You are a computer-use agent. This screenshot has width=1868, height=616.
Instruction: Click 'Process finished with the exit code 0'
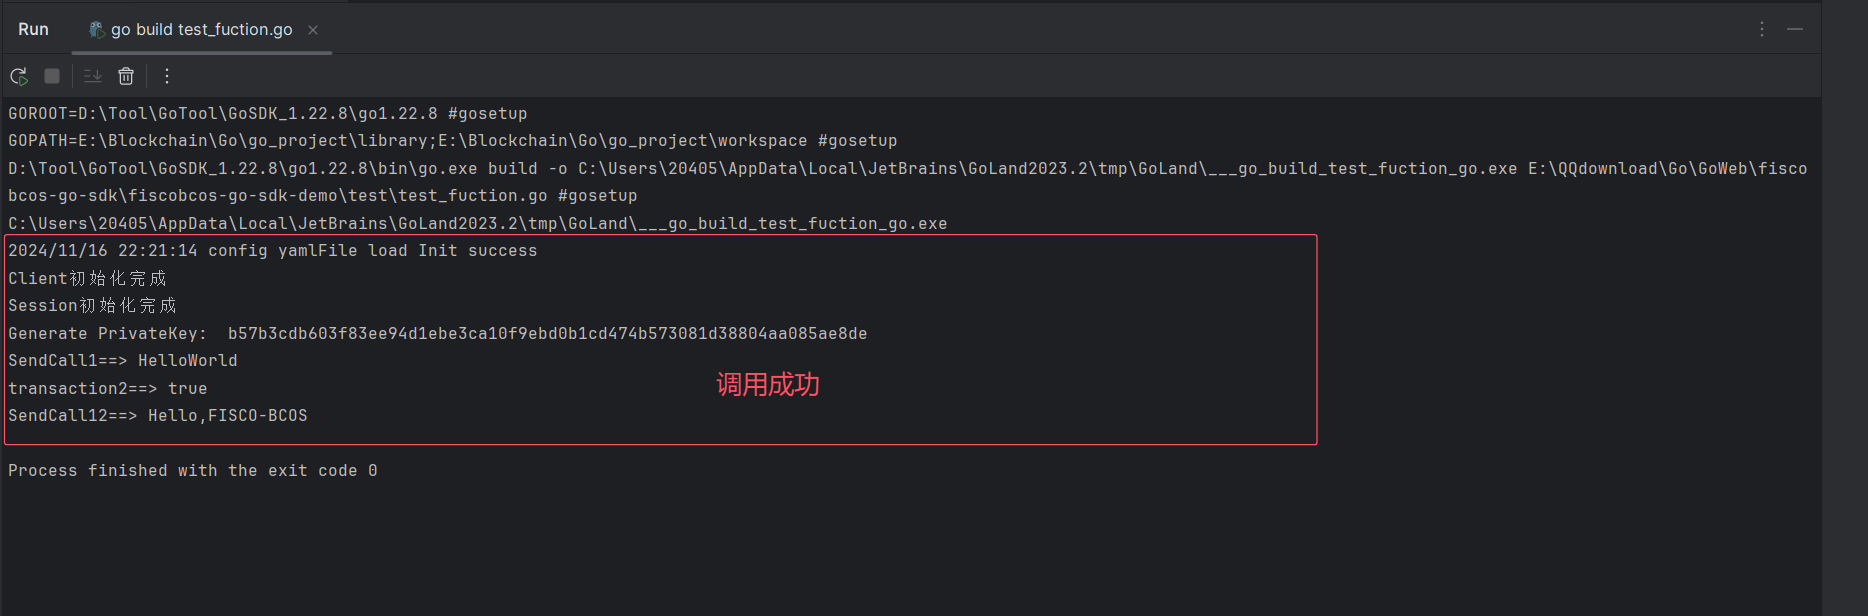pyautogui.click(x=193, y=471)
